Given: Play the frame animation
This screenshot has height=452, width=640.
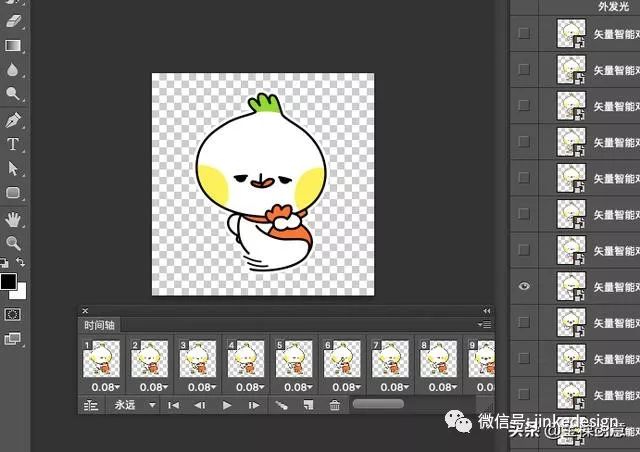Looking at the screenshot, I should (x=227, y=405).
